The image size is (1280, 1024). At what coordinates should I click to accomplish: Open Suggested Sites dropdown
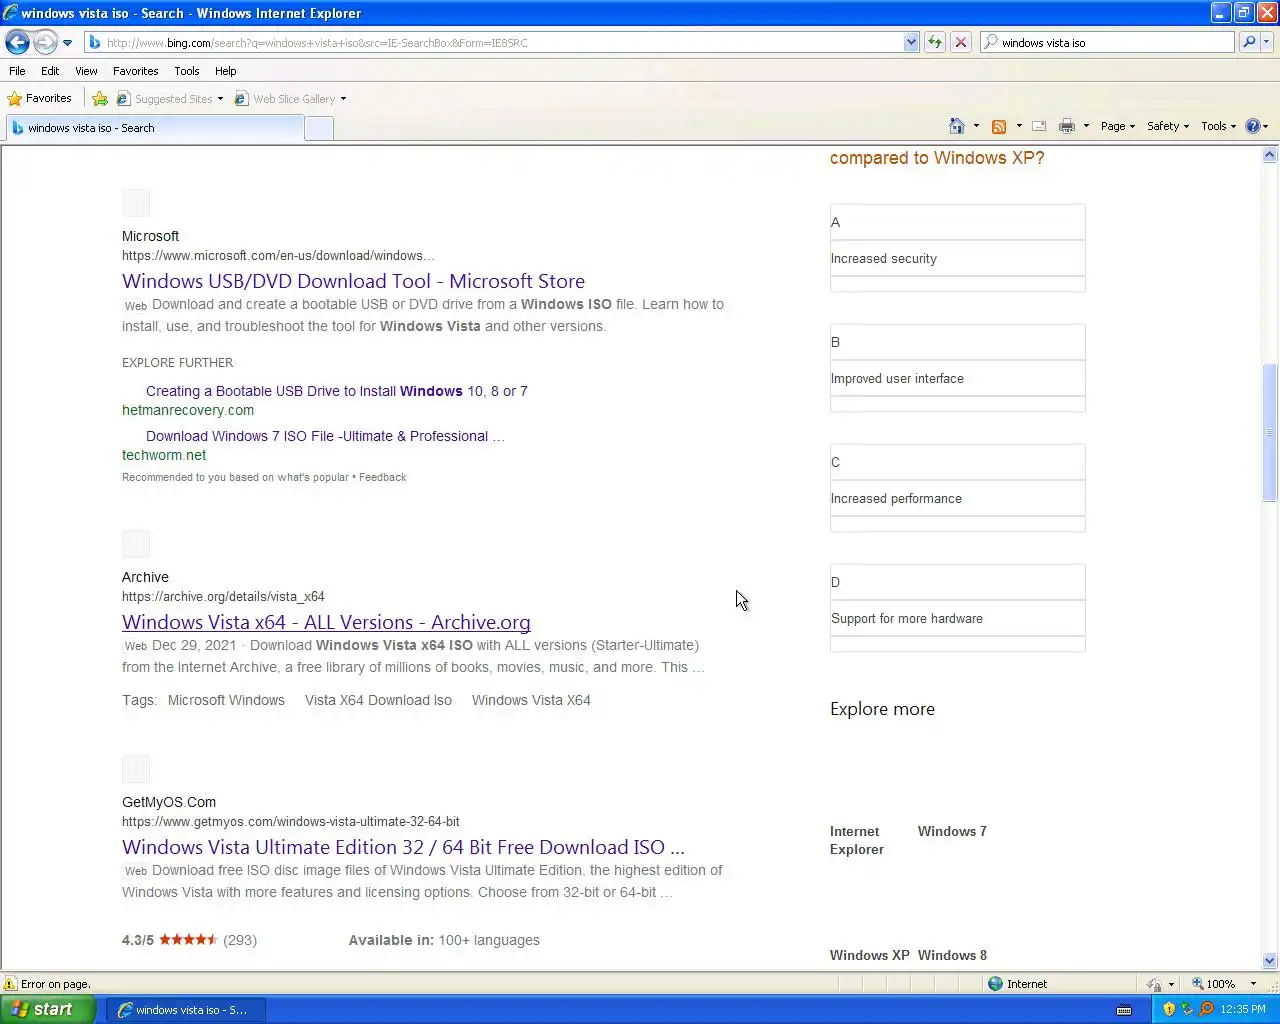pos(170,99)
